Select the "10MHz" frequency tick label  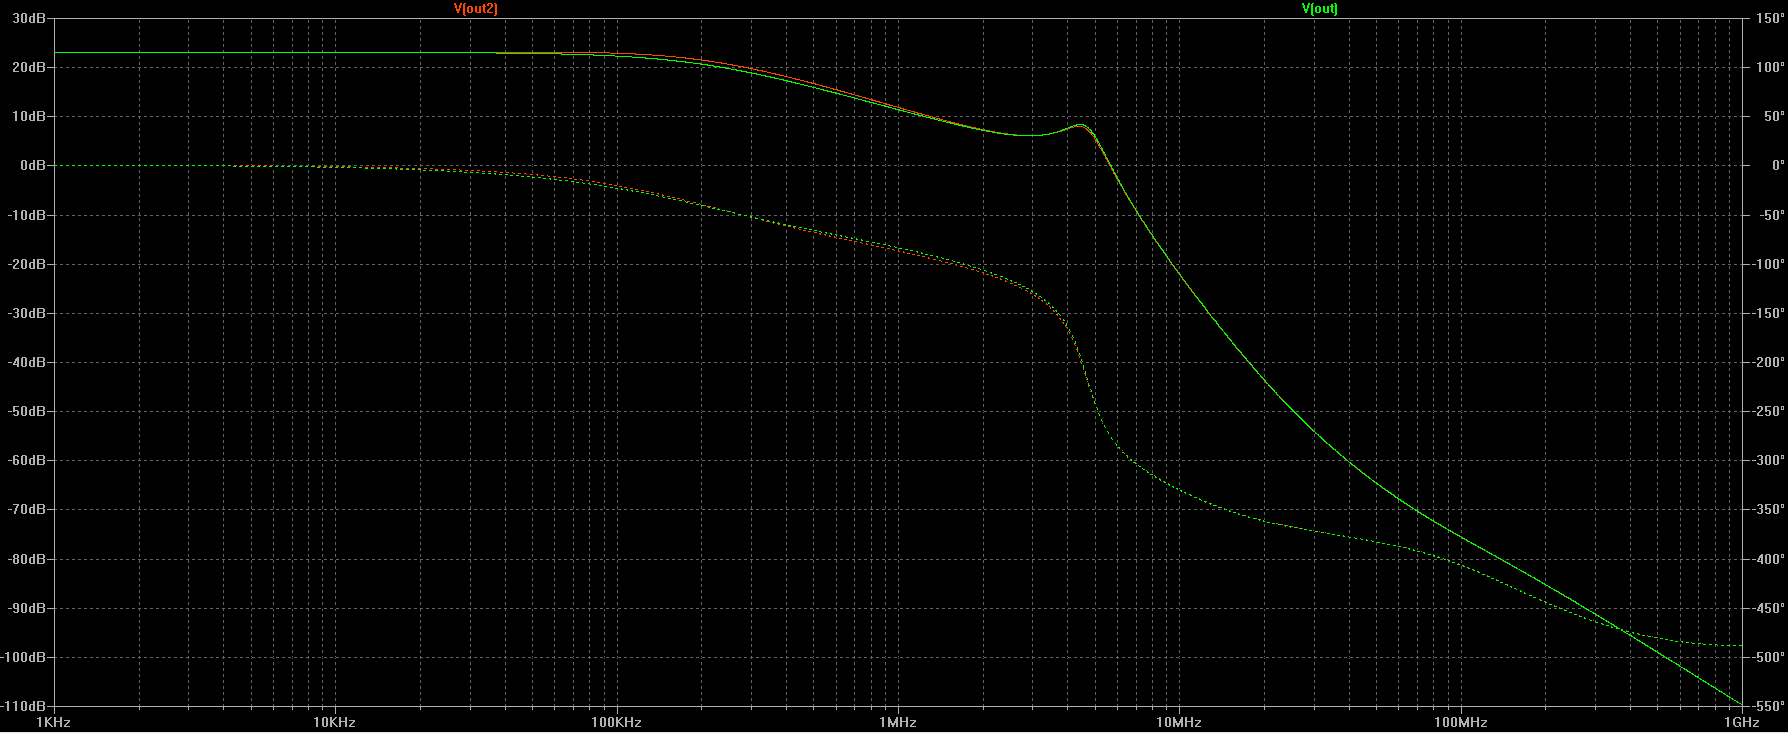[1179, 722]
